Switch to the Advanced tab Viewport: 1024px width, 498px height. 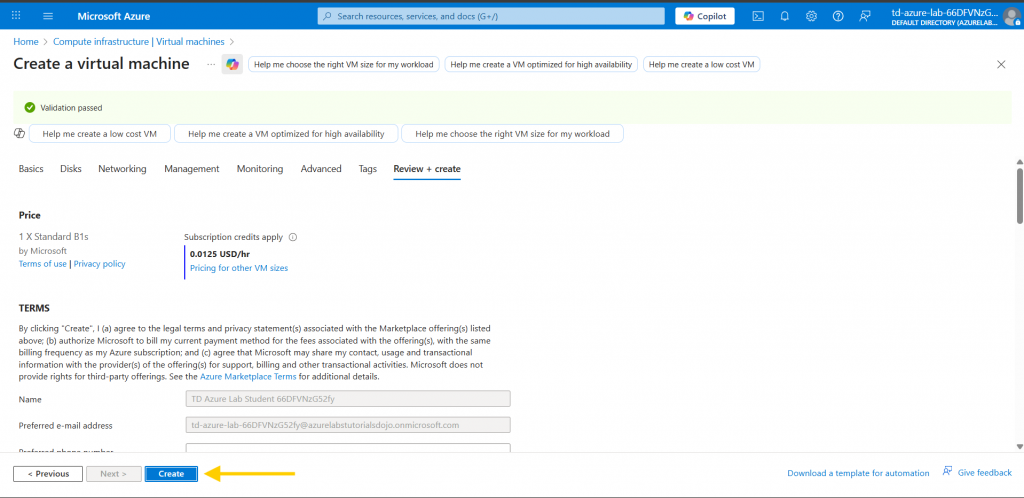click(321, 168)
